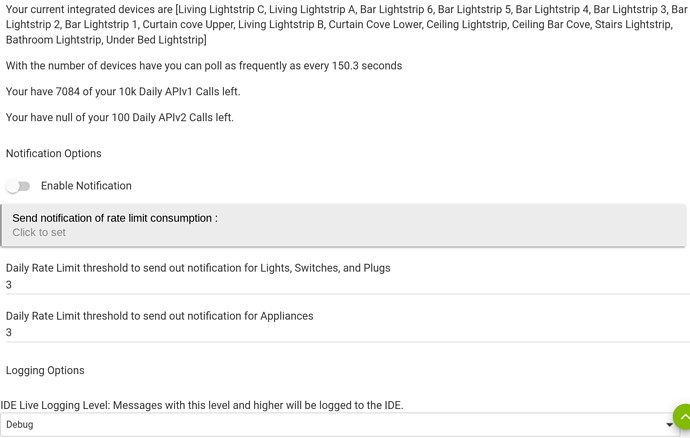Click the Lights, Switches, and Plugs threshold label
Image resolution: width=690 pixels, height=438 pixels.
click(198, 268)
